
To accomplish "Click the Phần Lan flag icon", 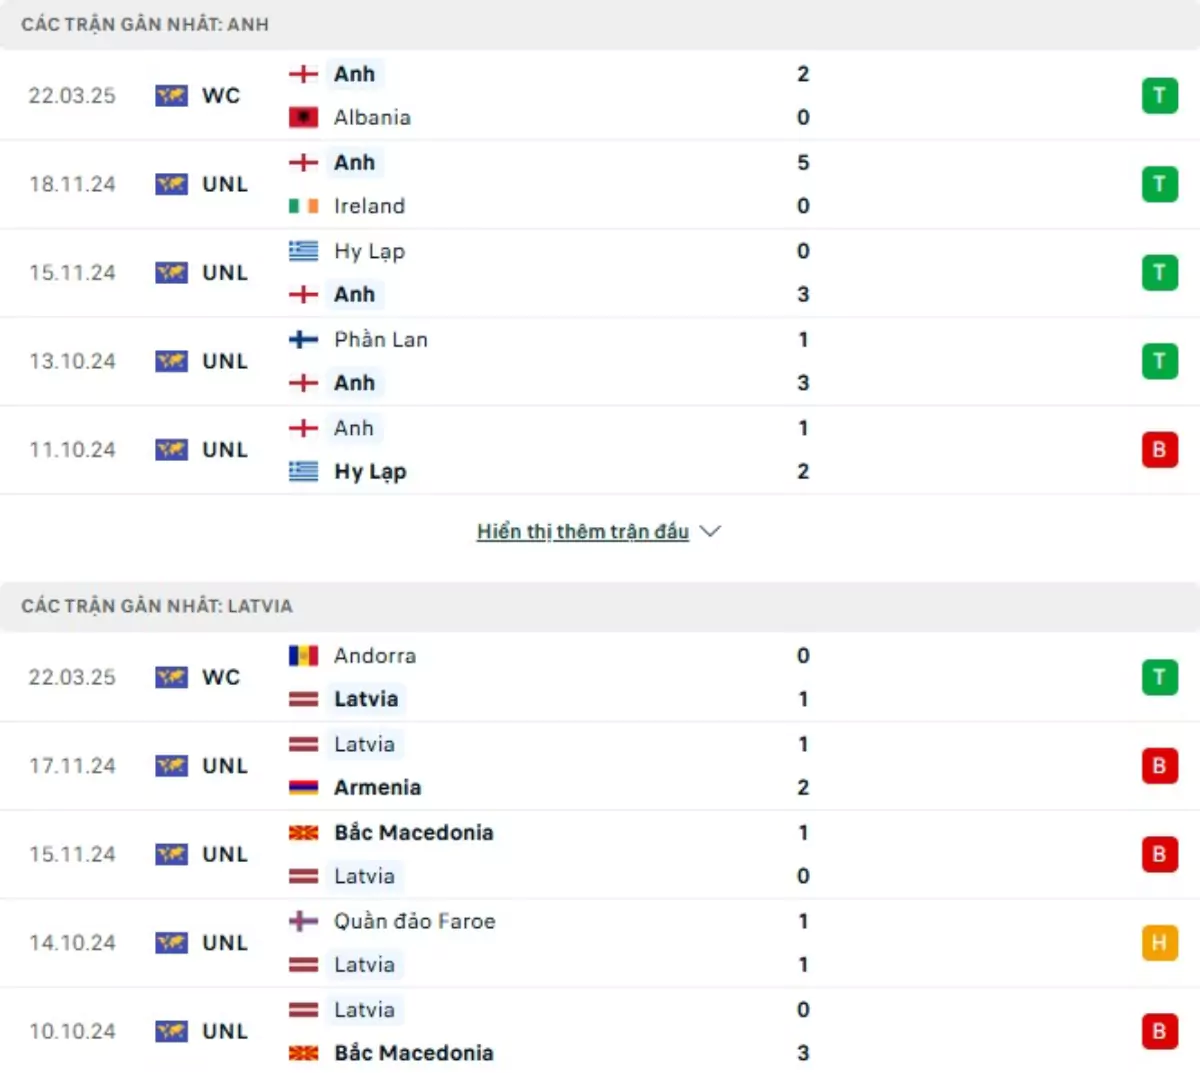I will click(303, 340).
